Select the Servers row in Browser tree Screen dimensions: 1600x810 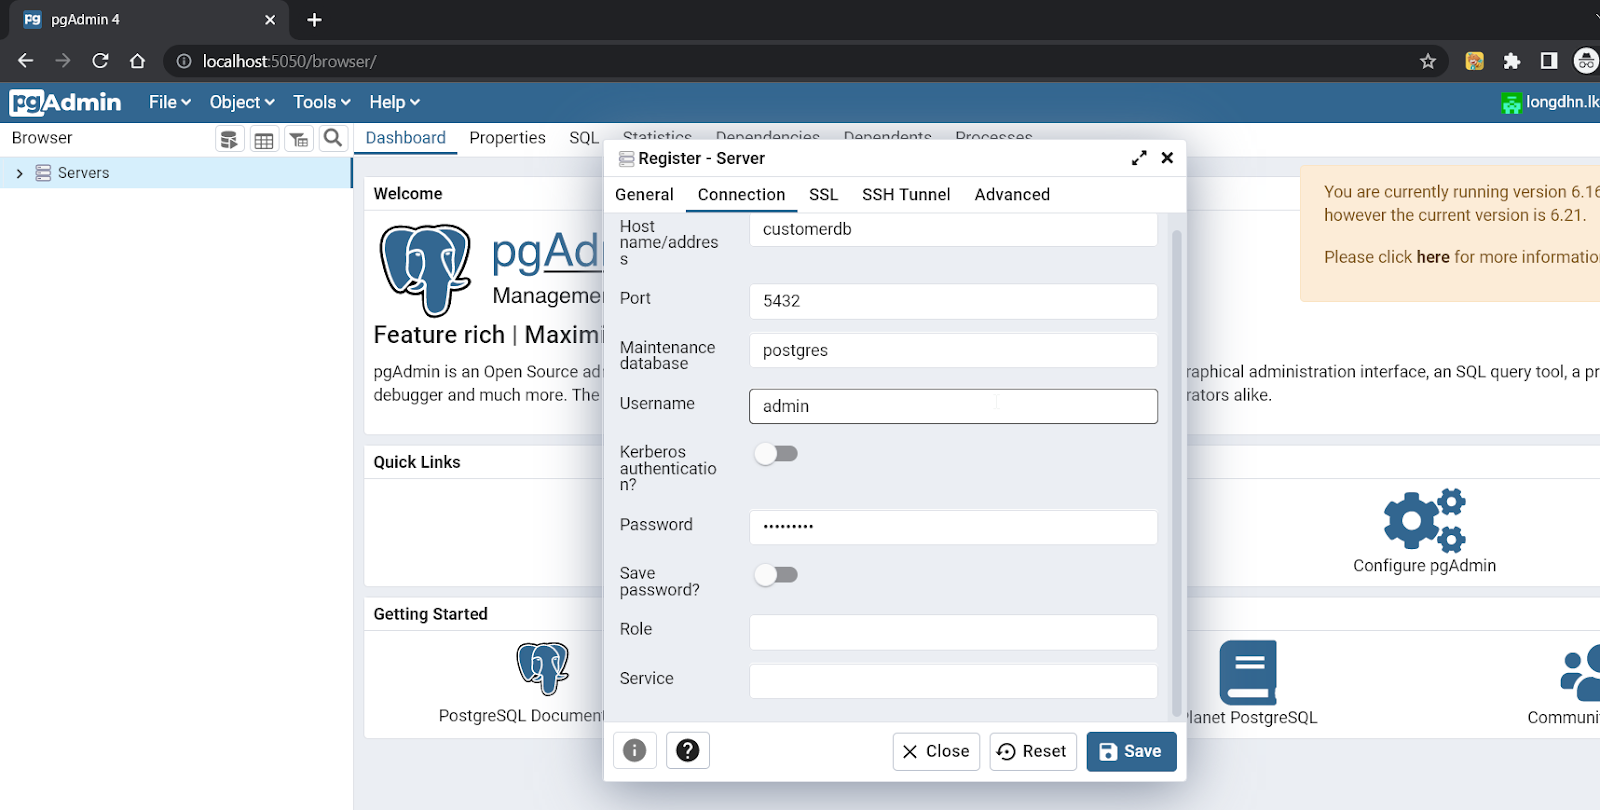(x=176, y=173)
